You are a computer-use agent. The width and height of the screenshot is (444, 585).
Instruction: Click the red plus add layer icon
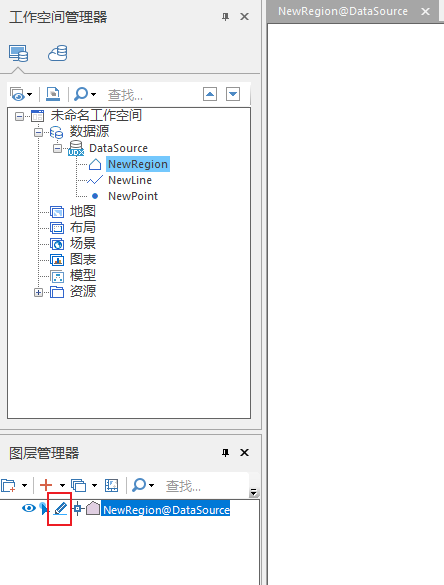46,485
